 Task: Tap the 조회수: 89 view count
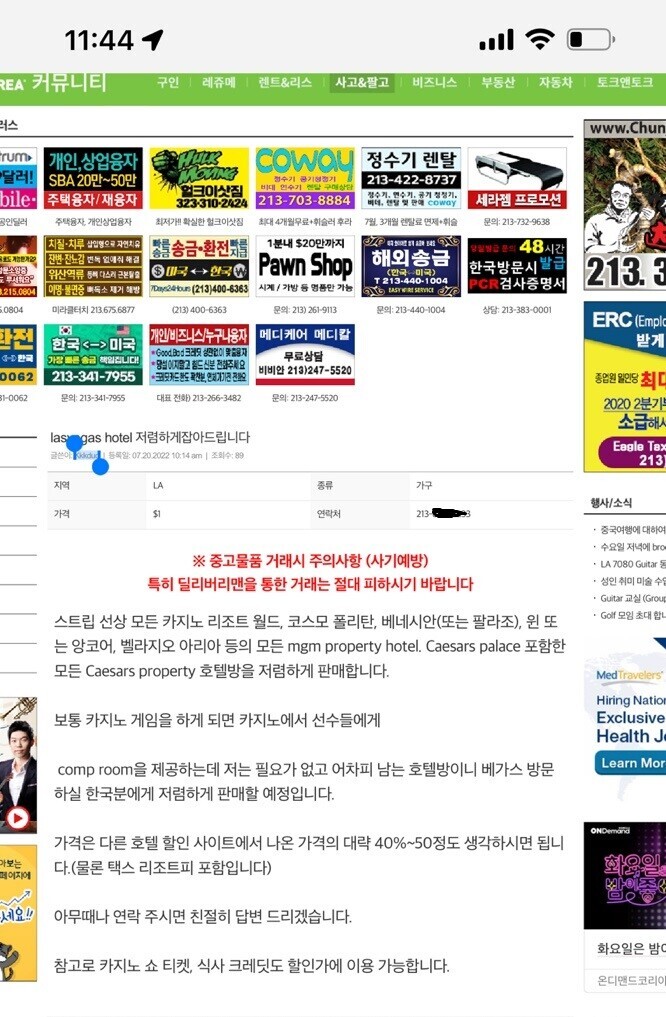tap(228, 456)
